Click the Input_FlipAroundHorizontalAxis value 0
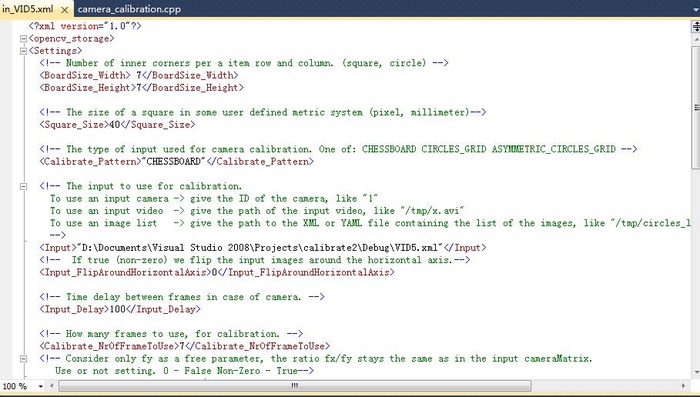This screenshot has width=700, height=397. pyautogui.click(x=214, y=272)
